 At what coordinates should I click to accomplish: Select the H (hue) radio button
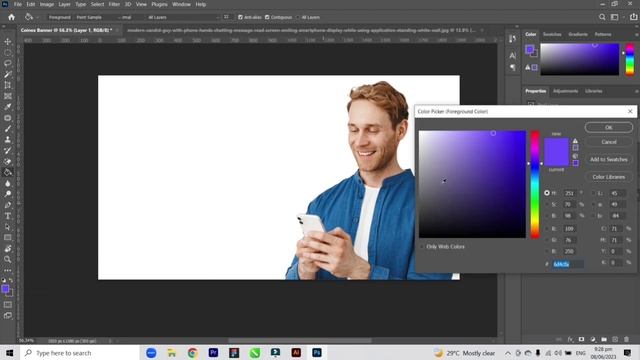pos(547,193)
